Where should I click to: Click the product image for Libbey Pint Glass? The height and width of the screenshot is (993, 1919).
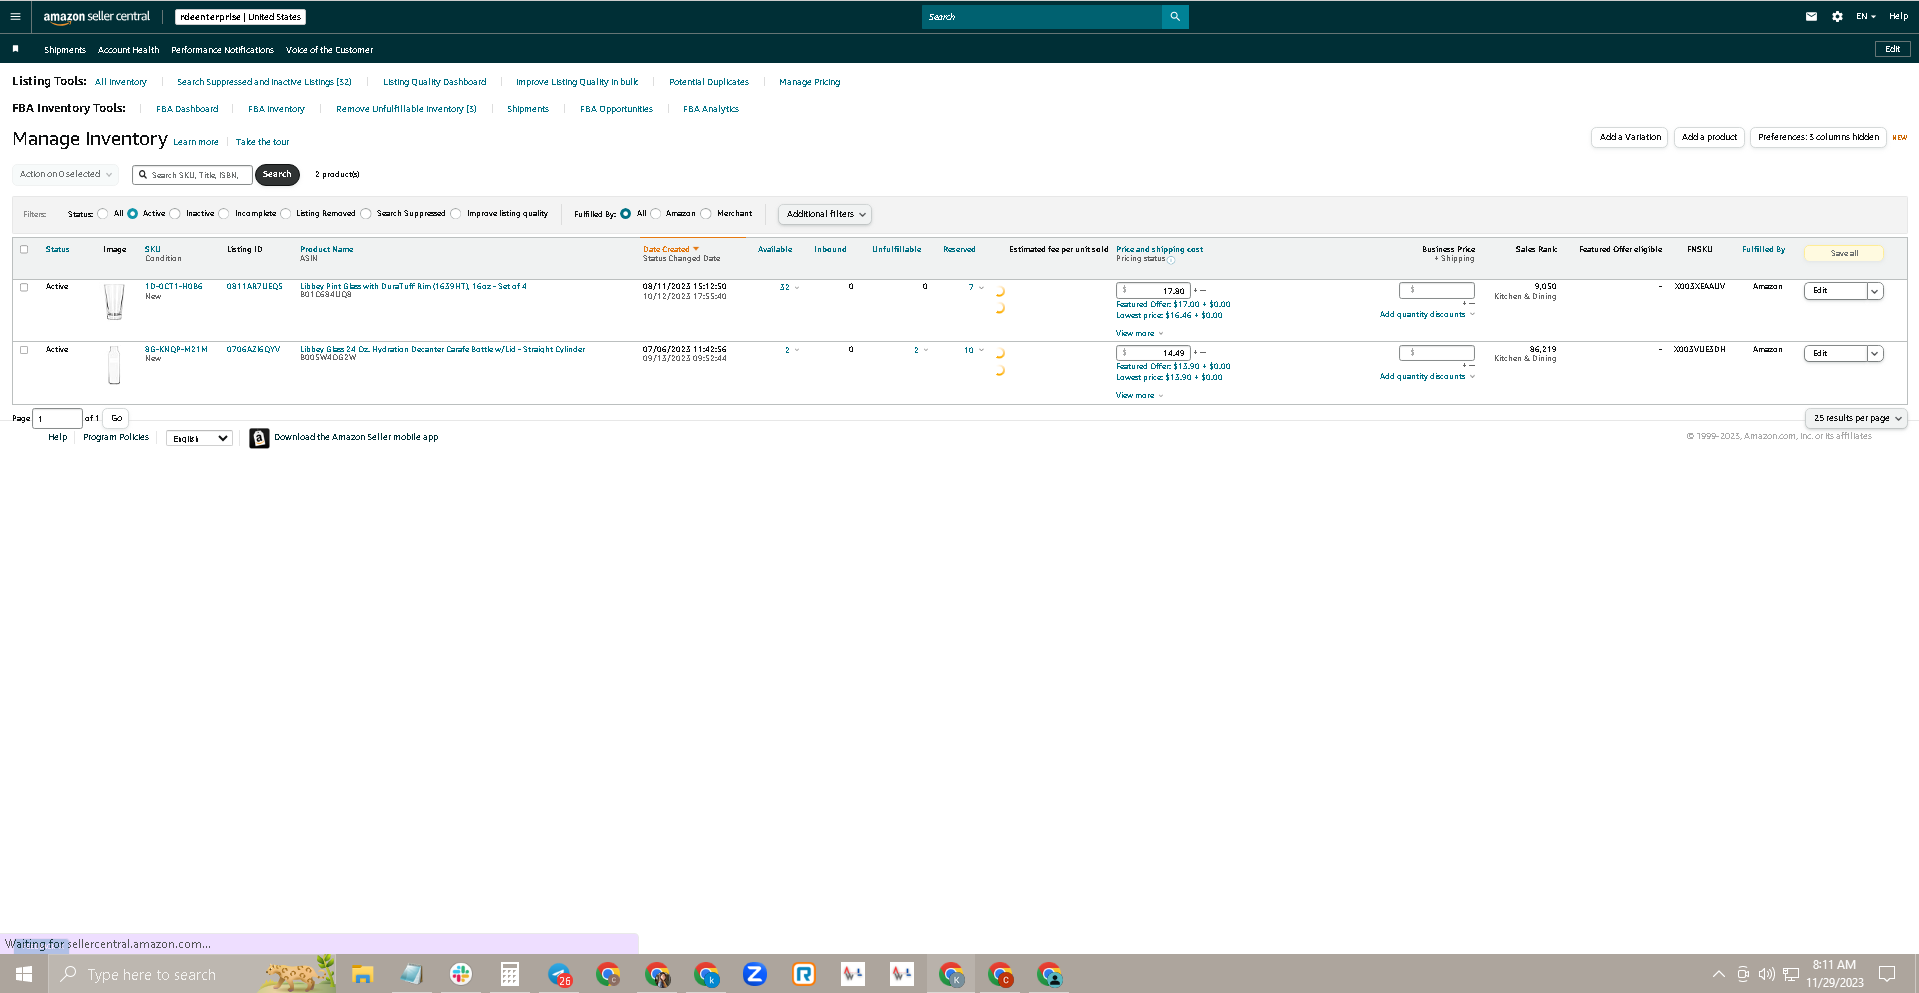coord(114,301)
